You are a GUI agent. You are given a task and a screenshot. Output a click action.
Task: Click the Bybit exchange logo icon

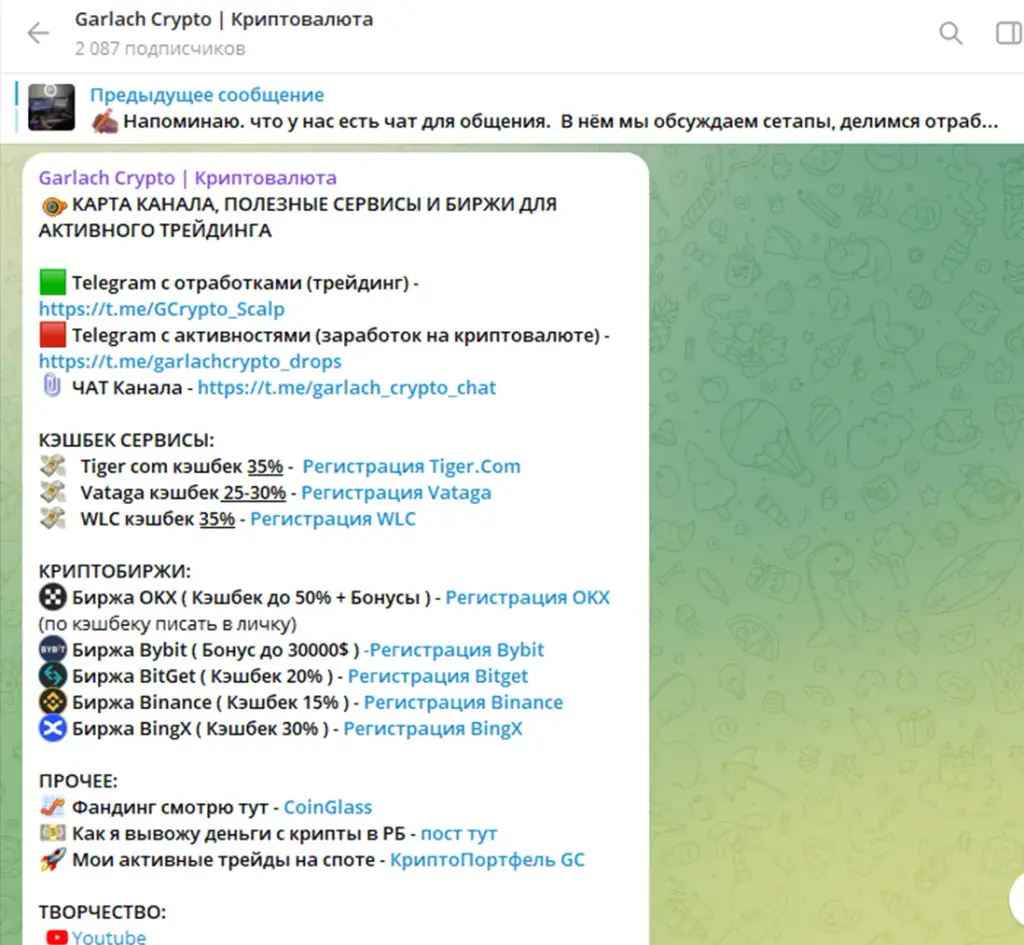(x=52, y=650)
